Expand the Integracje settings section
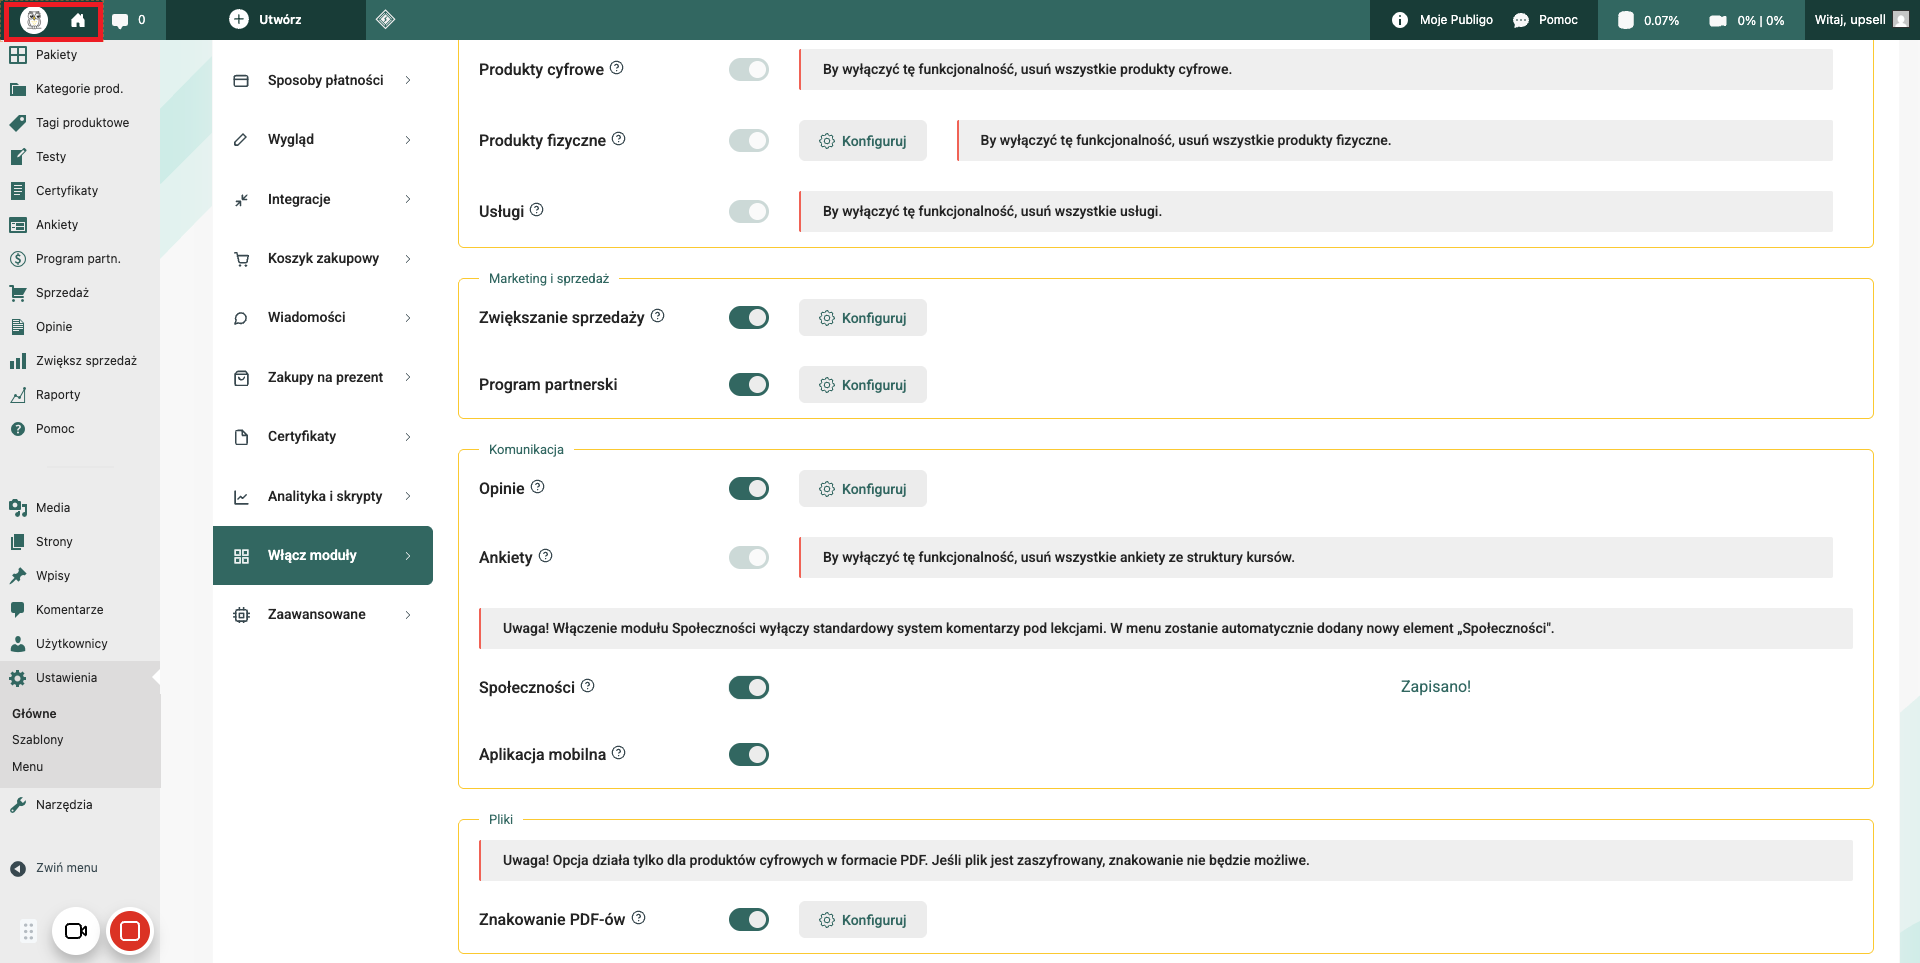The width and height of the screenshot is (1920, 963). click(323, 199)
